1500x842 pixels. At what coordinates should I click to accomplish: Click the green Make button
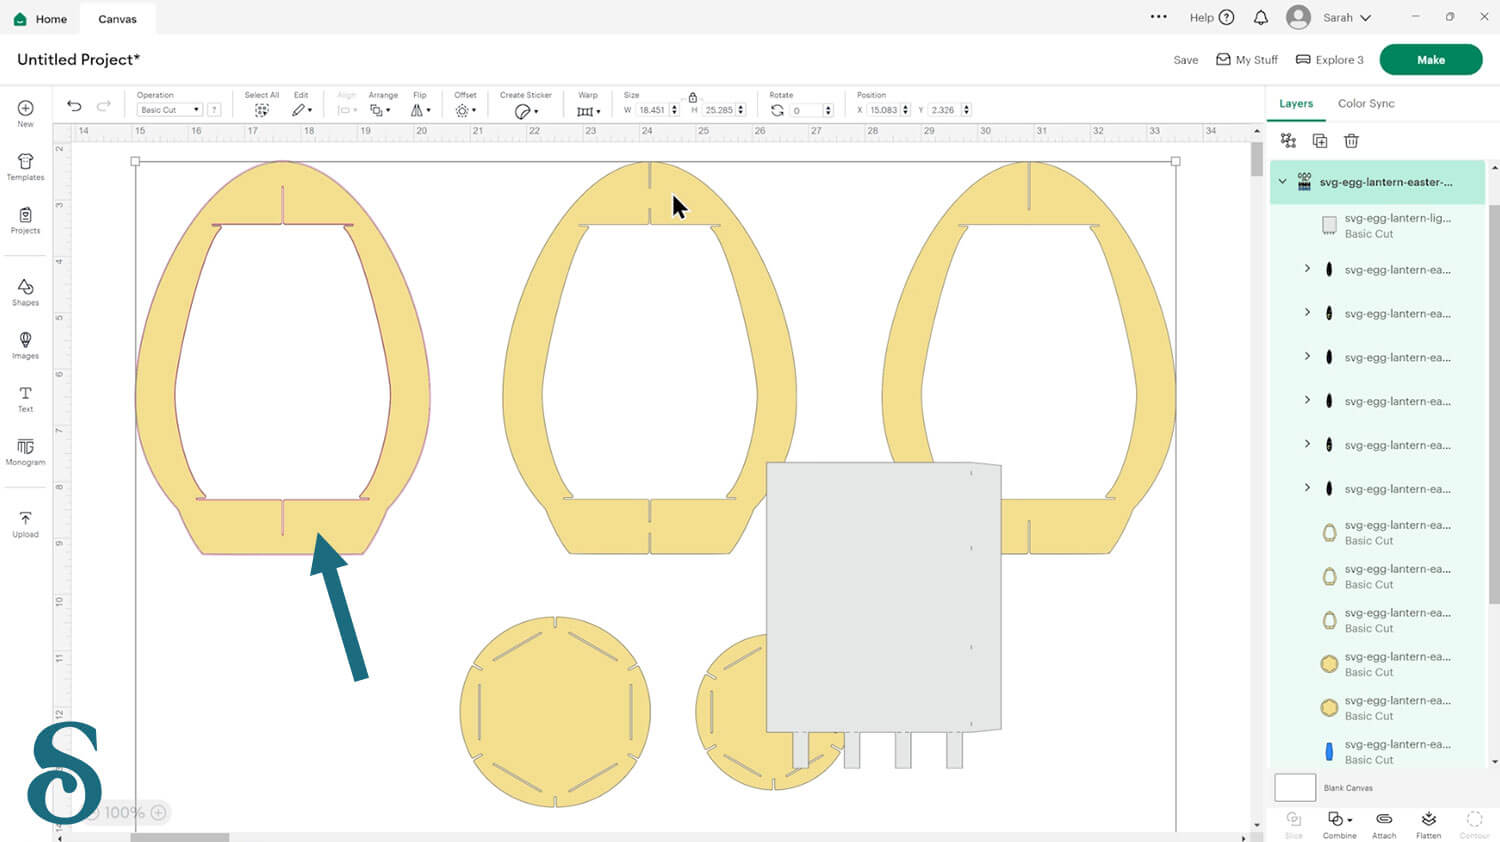1430,60
